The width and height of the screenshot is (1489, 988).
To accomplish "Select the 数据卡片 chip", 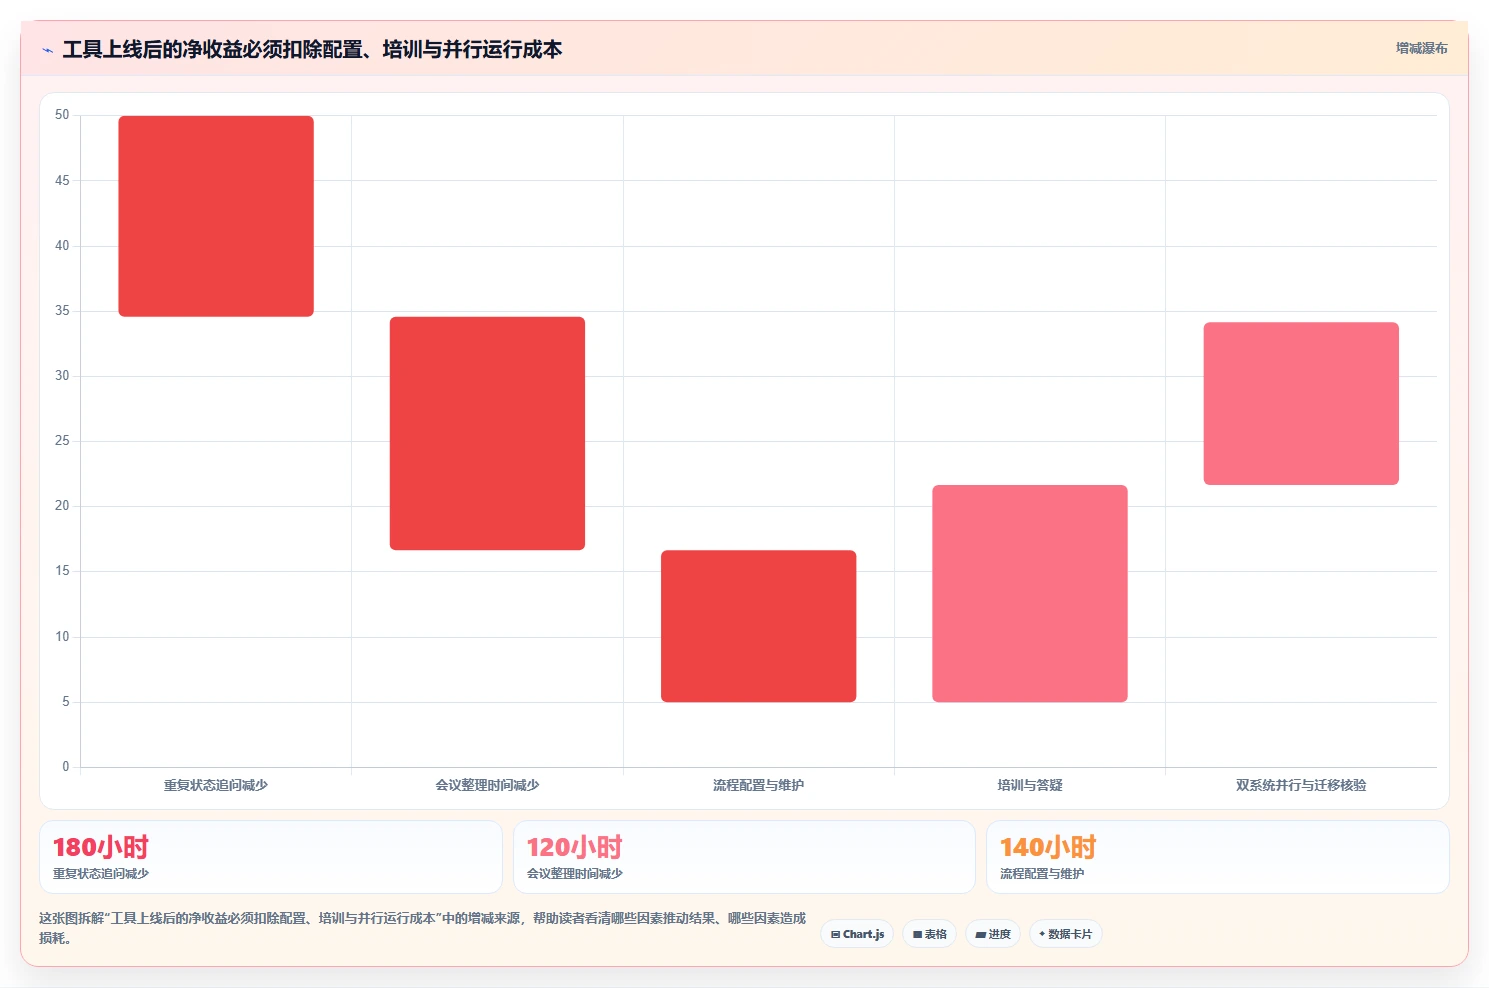I will [1065, 934].
